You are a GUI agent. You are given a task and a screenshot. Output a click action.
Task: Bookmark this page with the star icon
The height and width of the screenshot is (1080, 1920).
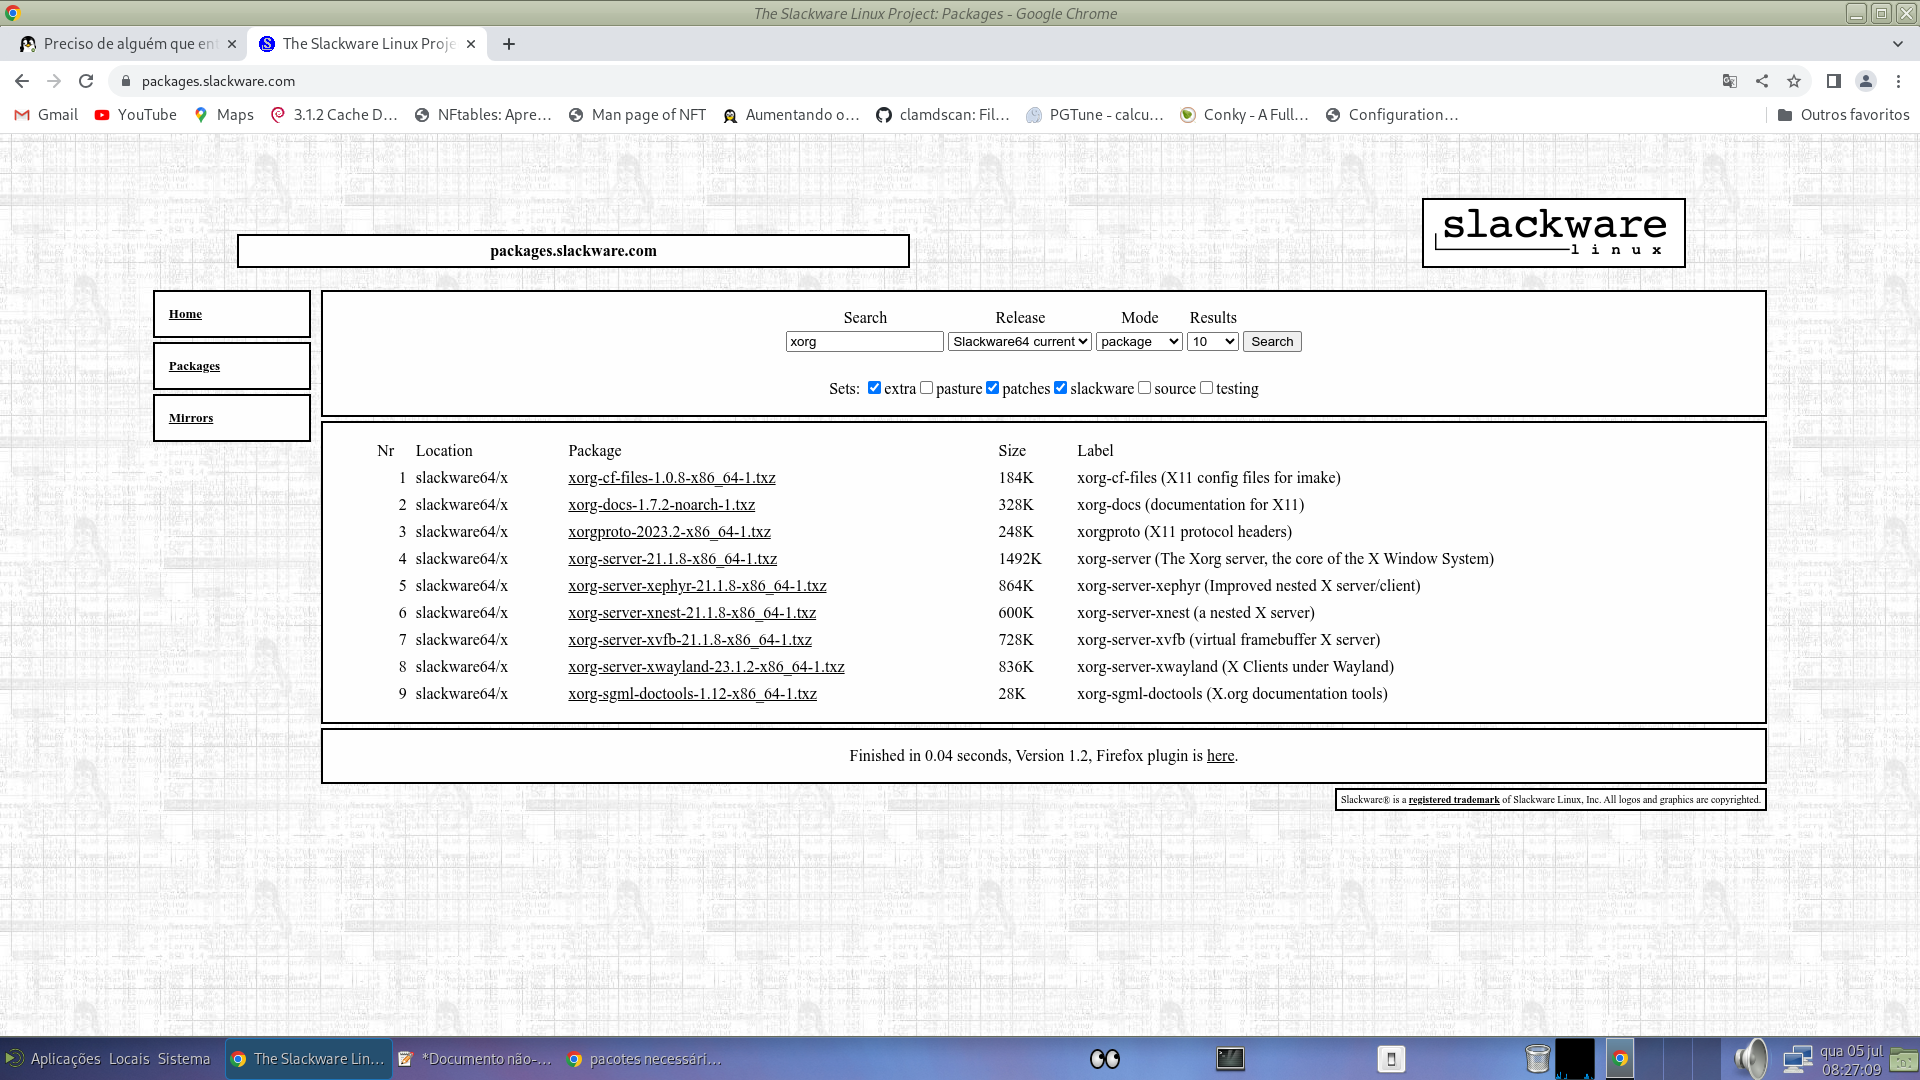pos(1794,81)
